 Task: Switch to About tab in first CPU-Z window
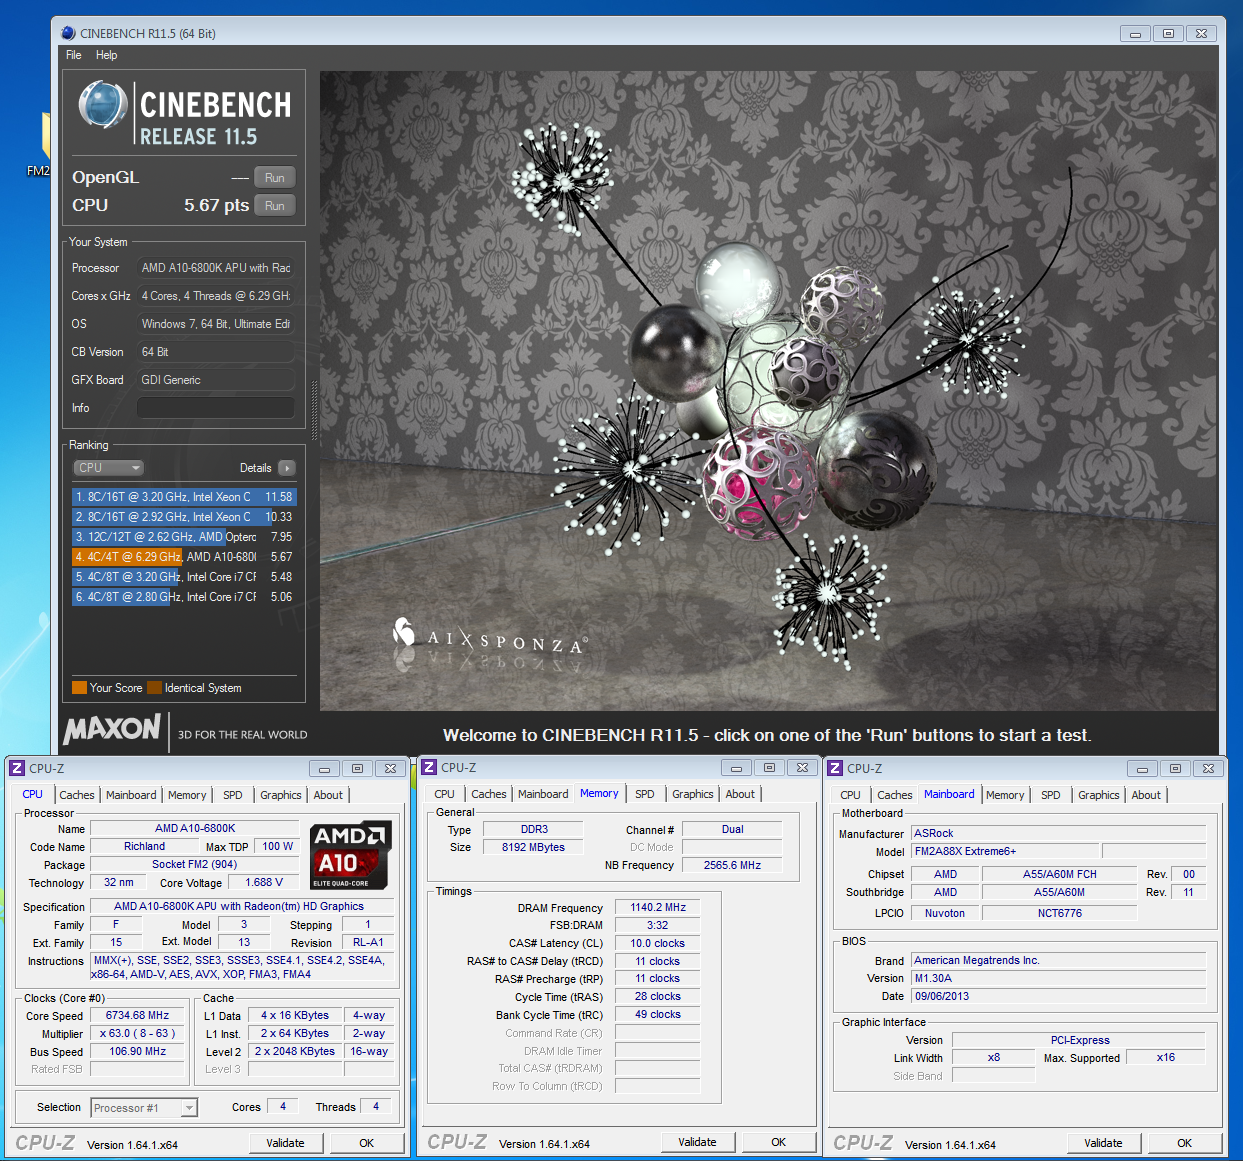[x=328, y=795]
